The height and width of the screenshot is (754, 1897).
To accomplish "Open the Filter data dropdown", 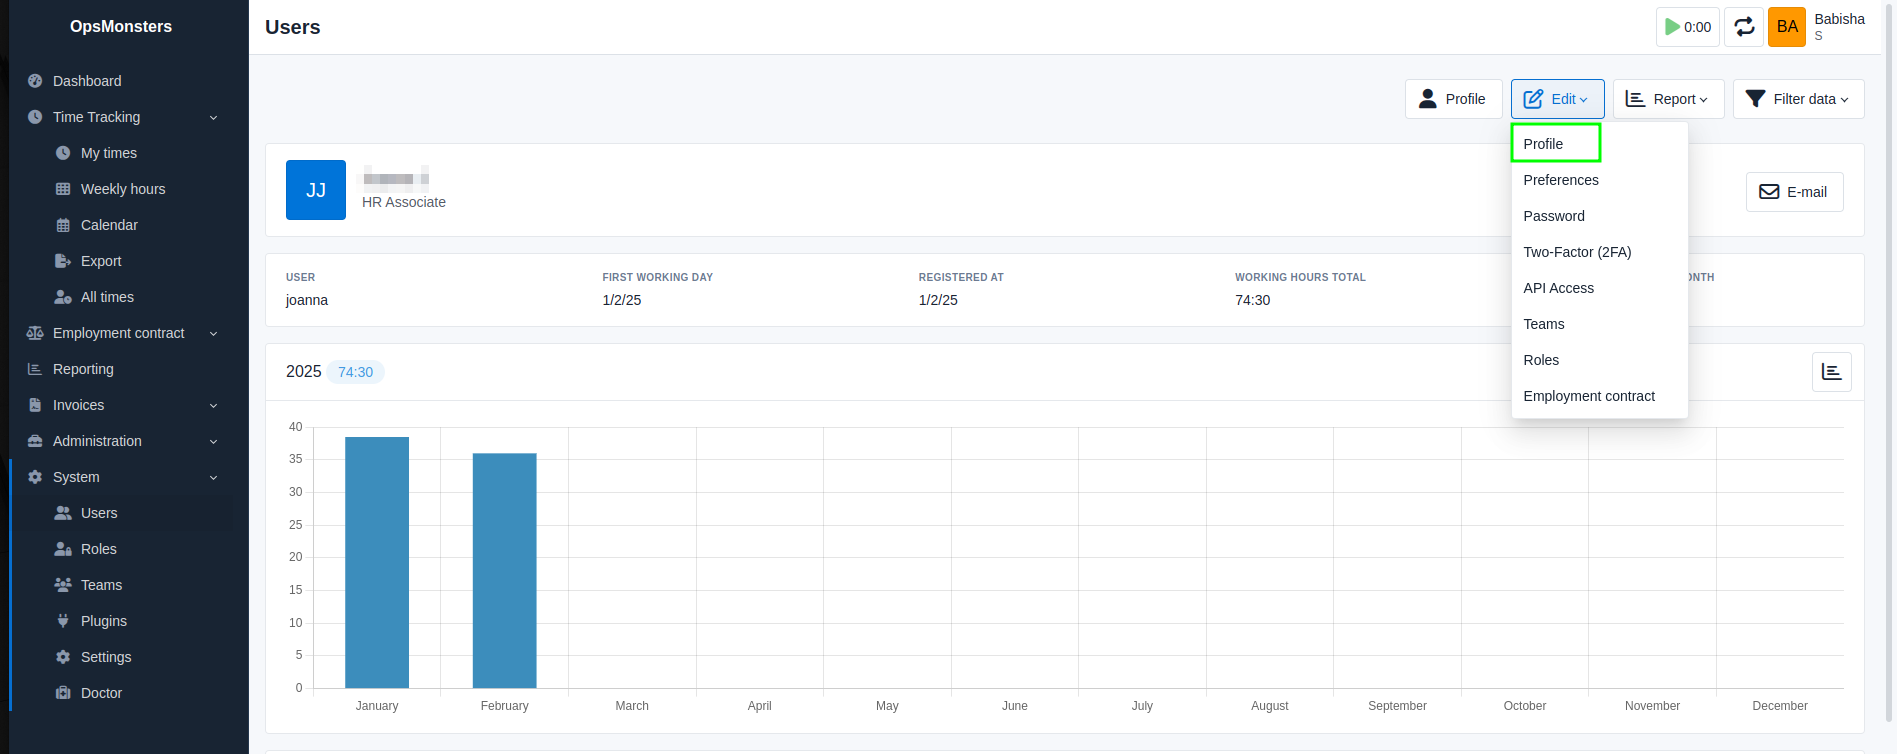I will click(1797, 99).
